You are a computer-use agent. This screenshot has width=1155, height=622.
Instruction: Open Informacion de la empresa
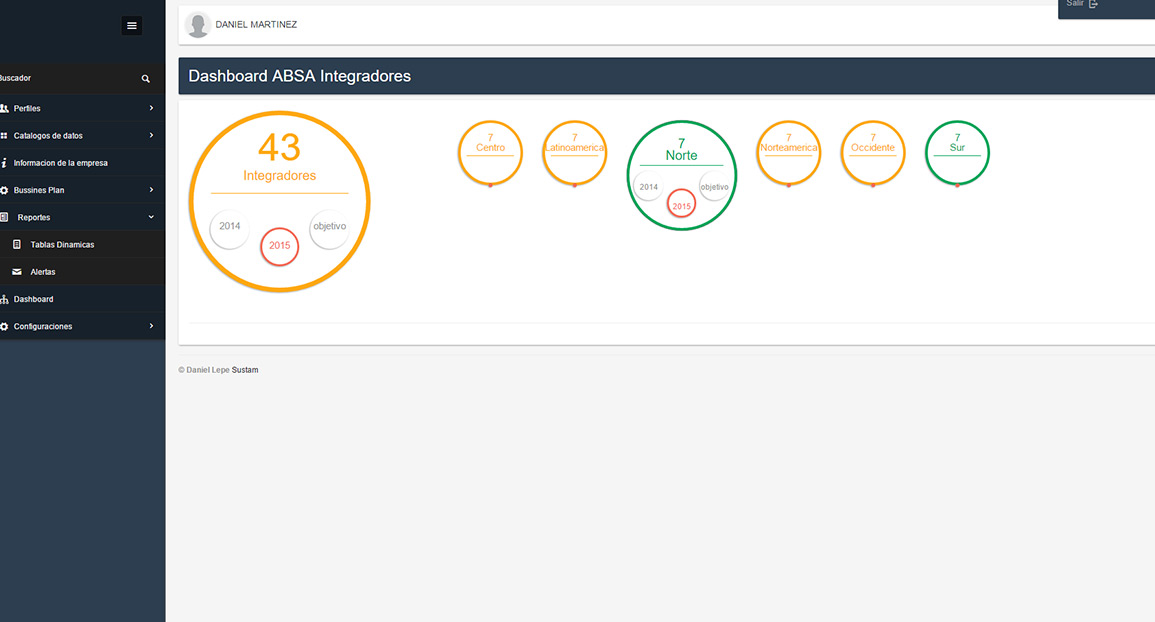pyautogui.click(x=82, y=163)
